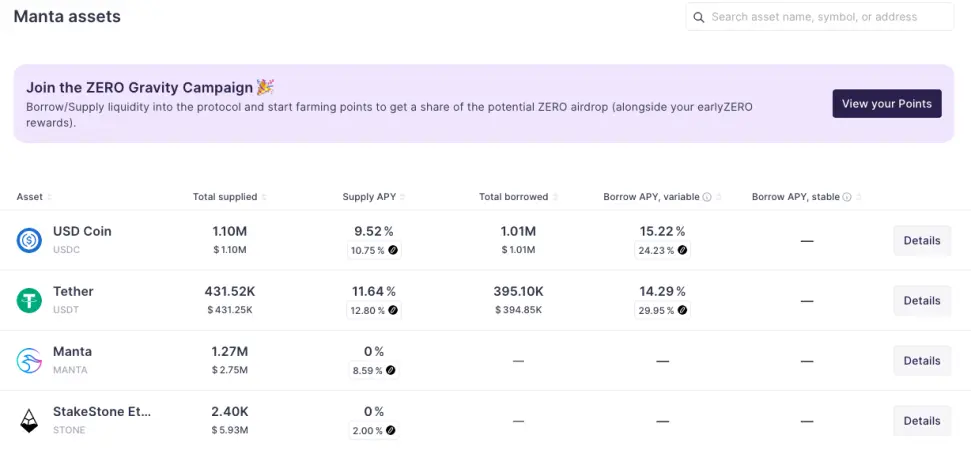The width and height of the screenshot is (971, 450).
Task: Click StakeStone total supplied 2.40K
Action: pyautogui.click(x=230, y=411)
